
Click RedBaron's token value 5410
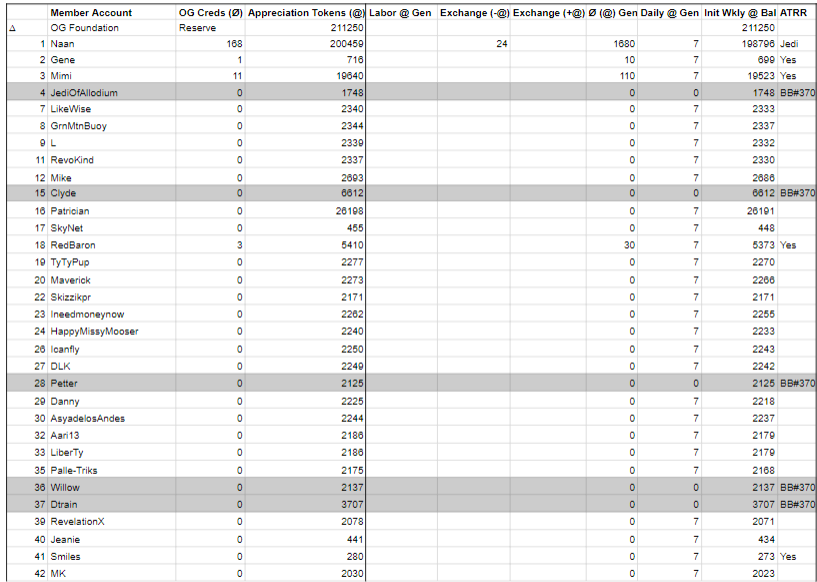[305, 245]
